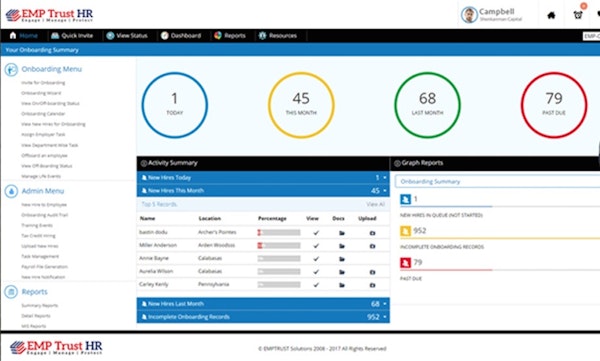Viewport: 600px width, 361px height.
Task: Open the alarm notification icon with badge
Action: point(578,15)
